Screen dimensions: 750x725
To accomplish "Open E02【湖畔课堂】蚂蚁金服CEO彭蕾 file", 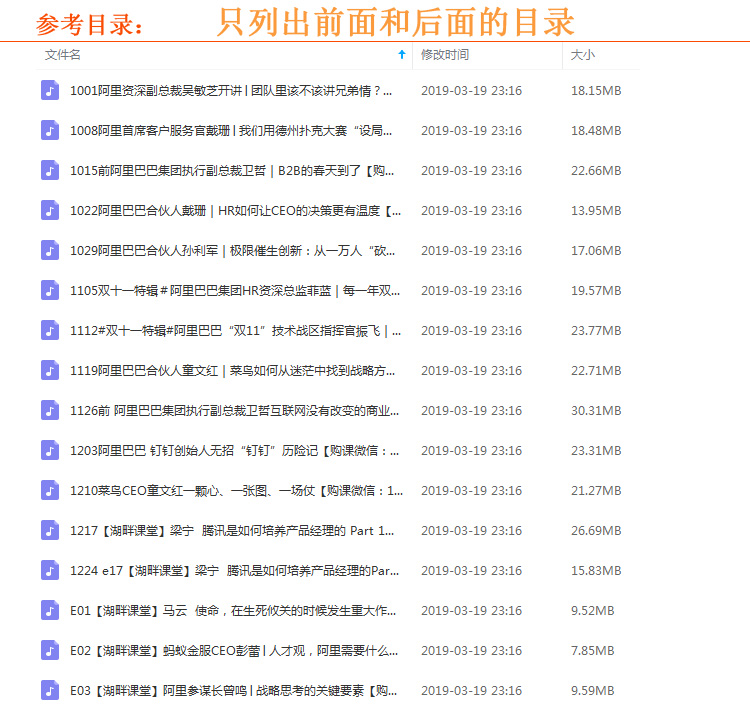I will point(230,650).
